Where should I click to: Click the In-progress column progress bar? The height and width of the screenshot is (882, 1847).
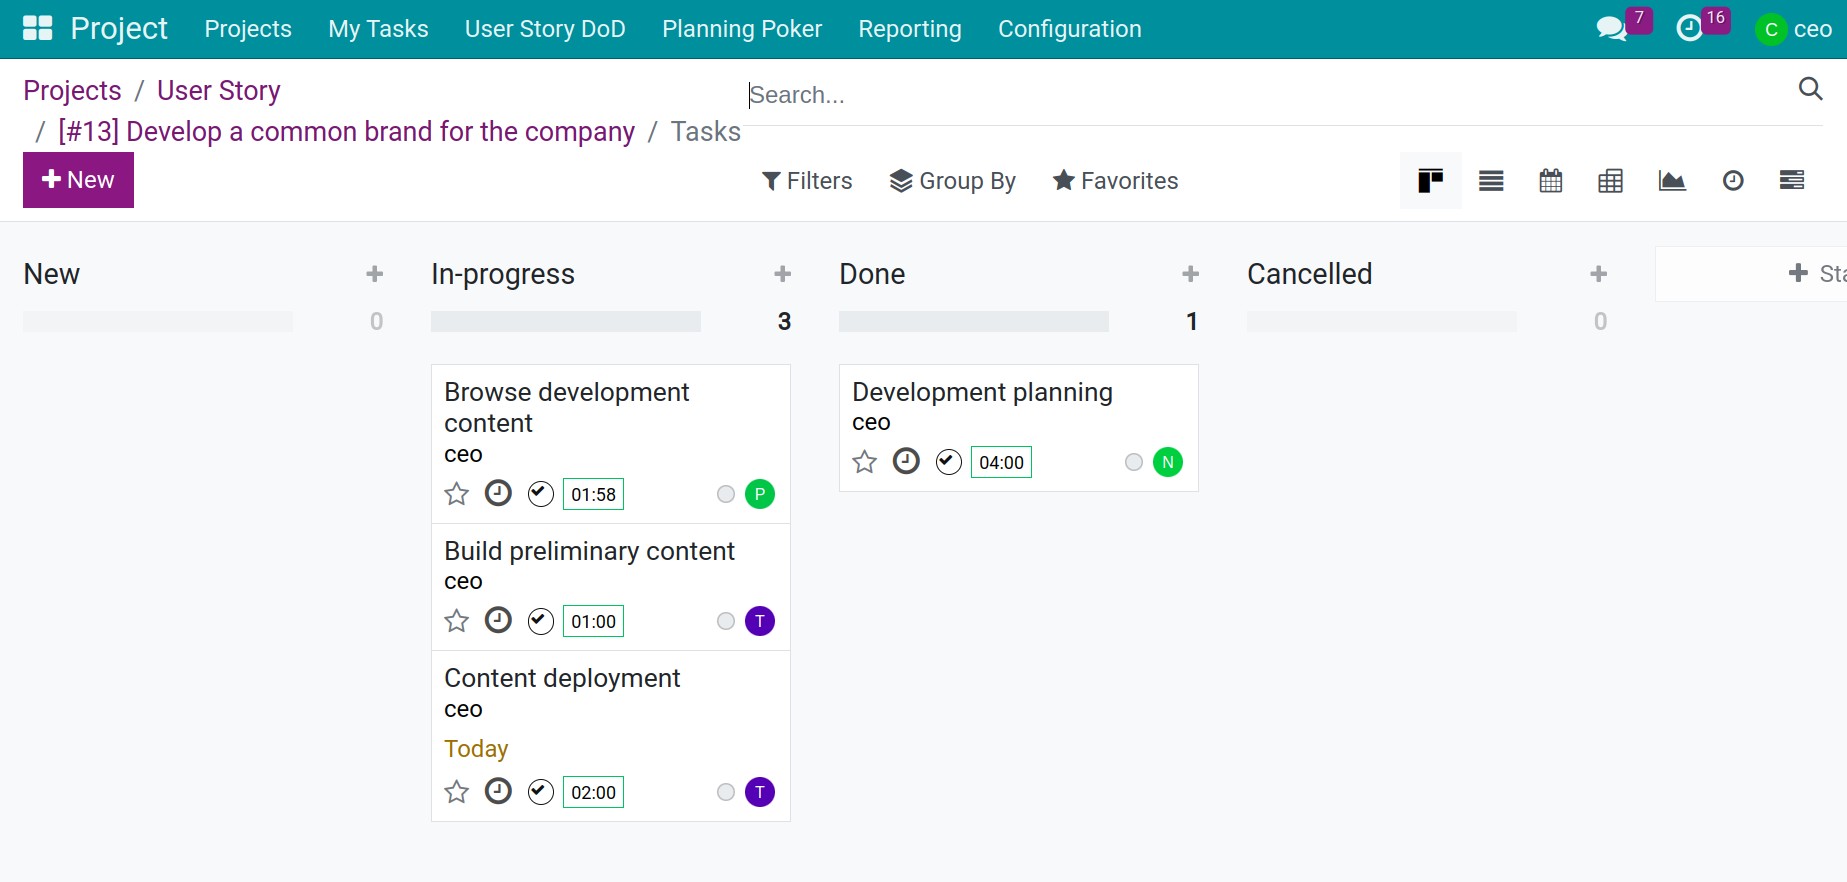tap(566, 321)
